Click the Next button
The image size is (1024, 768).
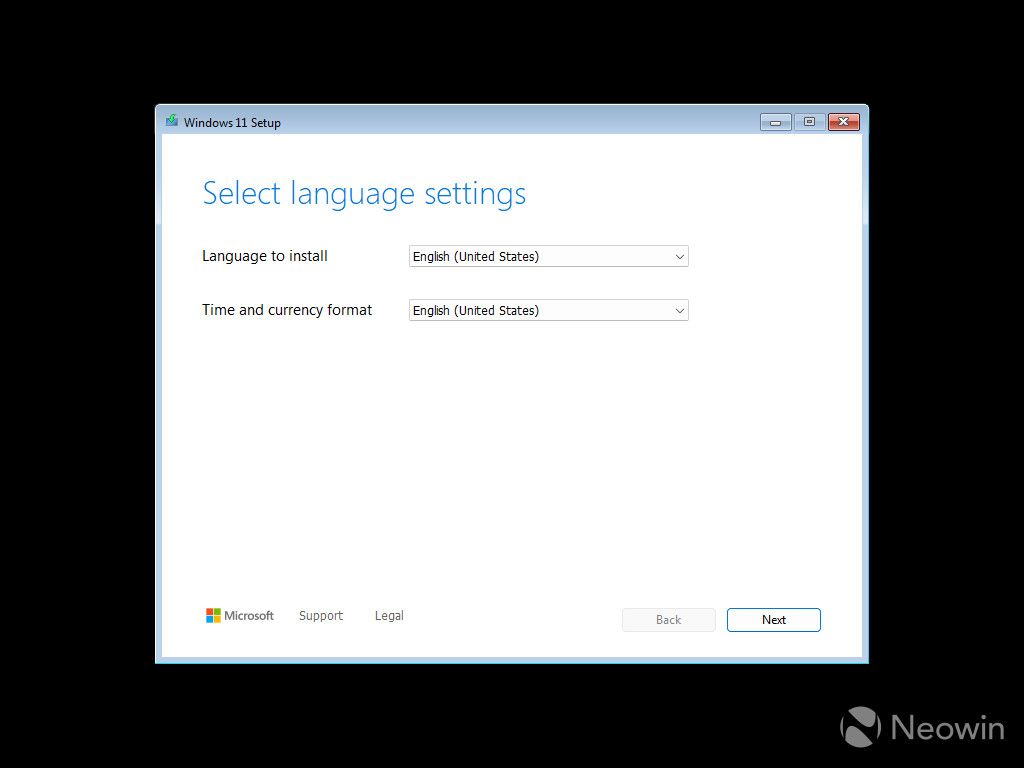[x=773, y=620]
